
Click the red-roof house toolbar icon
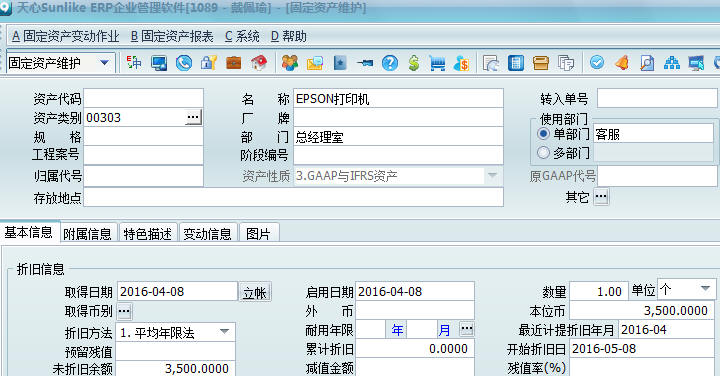click(x=259, y=63)
